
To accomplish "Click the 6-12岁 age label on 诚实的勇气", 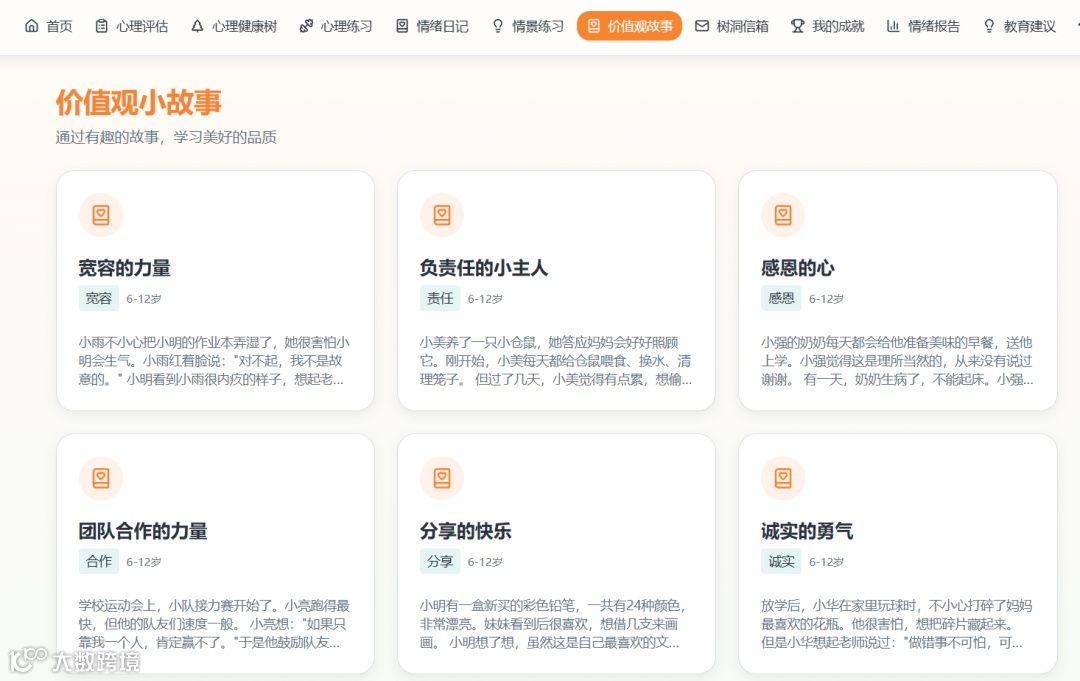I will 826,562.
